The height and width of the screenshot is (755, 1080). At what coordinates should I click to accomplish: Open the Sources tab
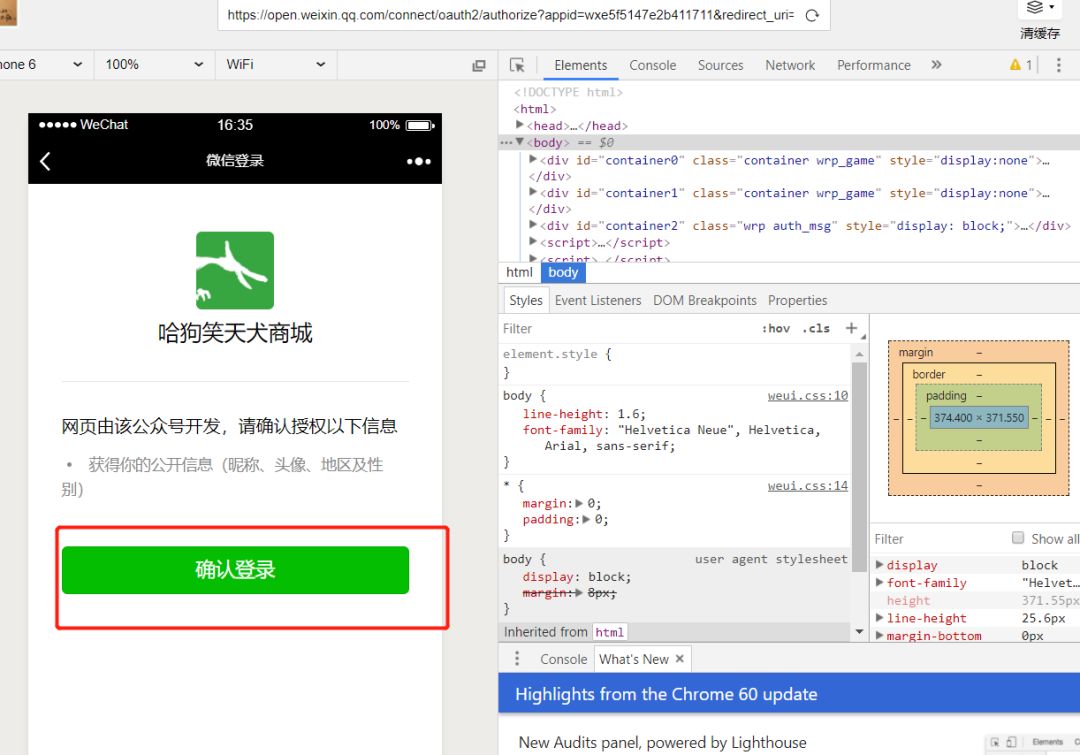[720, 65]
